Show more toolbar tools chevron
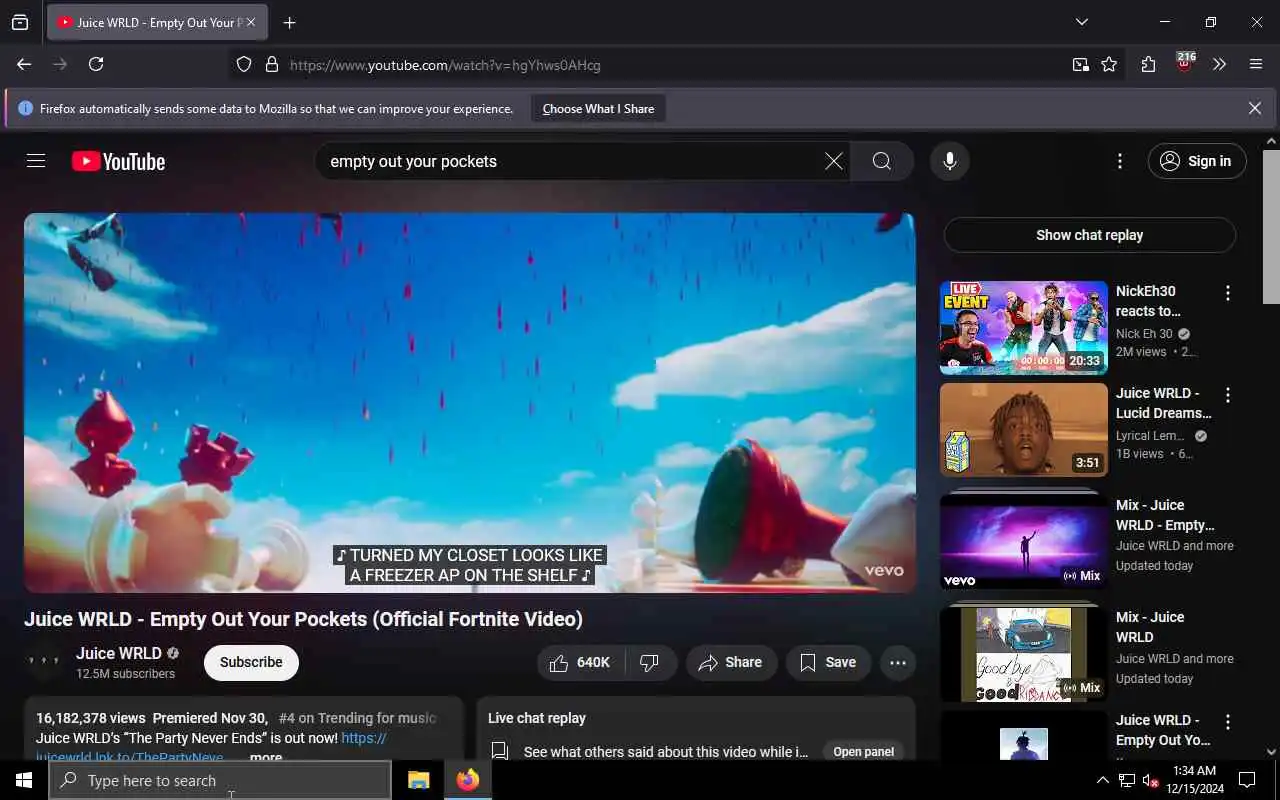The height and width of the screenshot is (800, 1280). [1219, 64]
